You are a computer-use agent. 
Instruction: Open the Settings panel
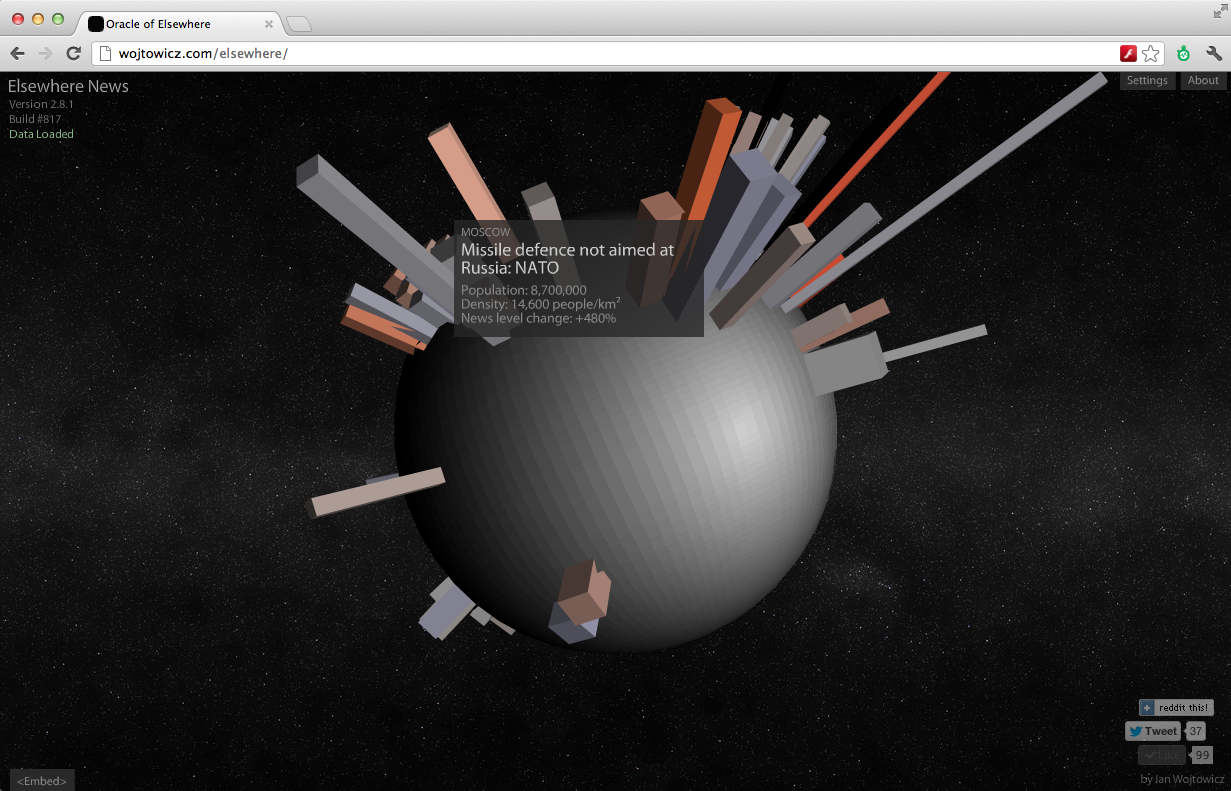(x=1147, y=81)
